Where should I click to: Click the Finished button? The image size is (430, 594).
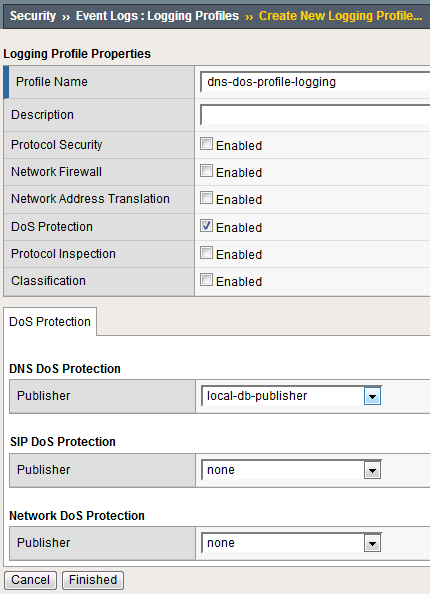pos(93,580)
